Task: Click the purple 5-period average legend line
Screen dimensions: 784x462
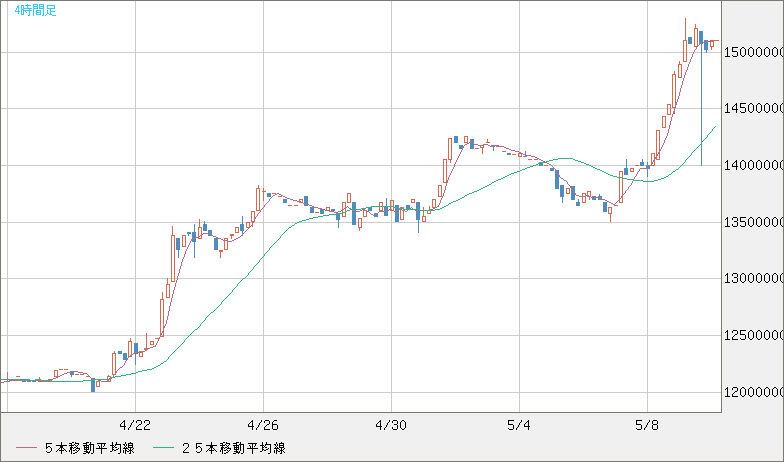Action: (26, 448)
